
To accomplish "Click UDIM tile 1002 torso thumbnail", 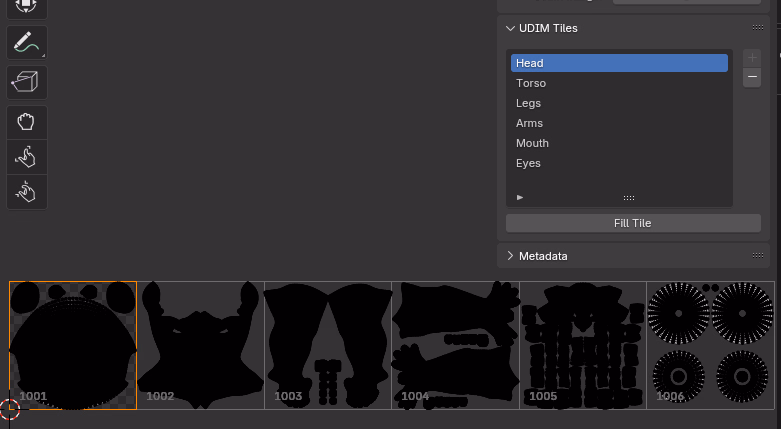I will pyautogui.click(x=200, y=345).
